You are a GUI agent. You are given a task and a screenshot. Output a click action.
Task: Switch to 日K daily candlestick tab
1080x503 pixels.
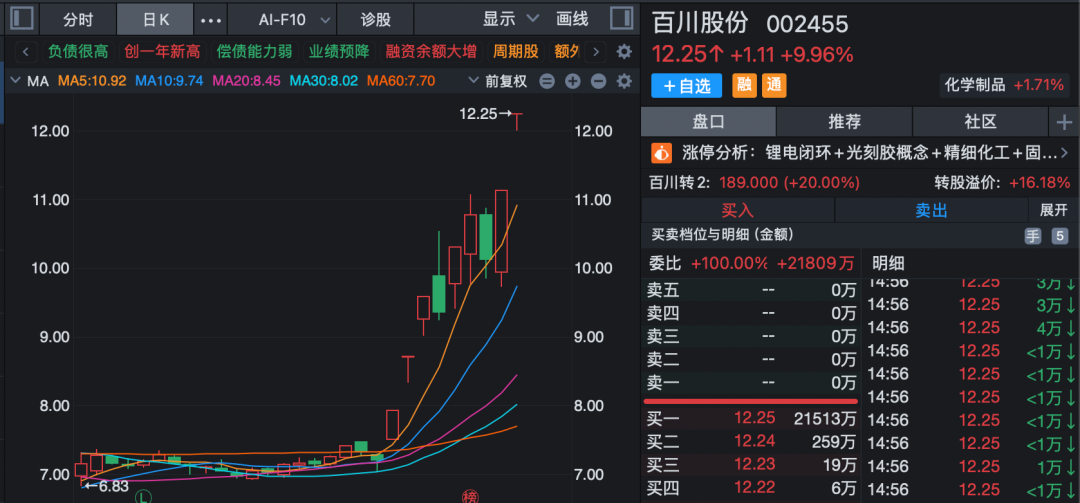tap(156, 19)
